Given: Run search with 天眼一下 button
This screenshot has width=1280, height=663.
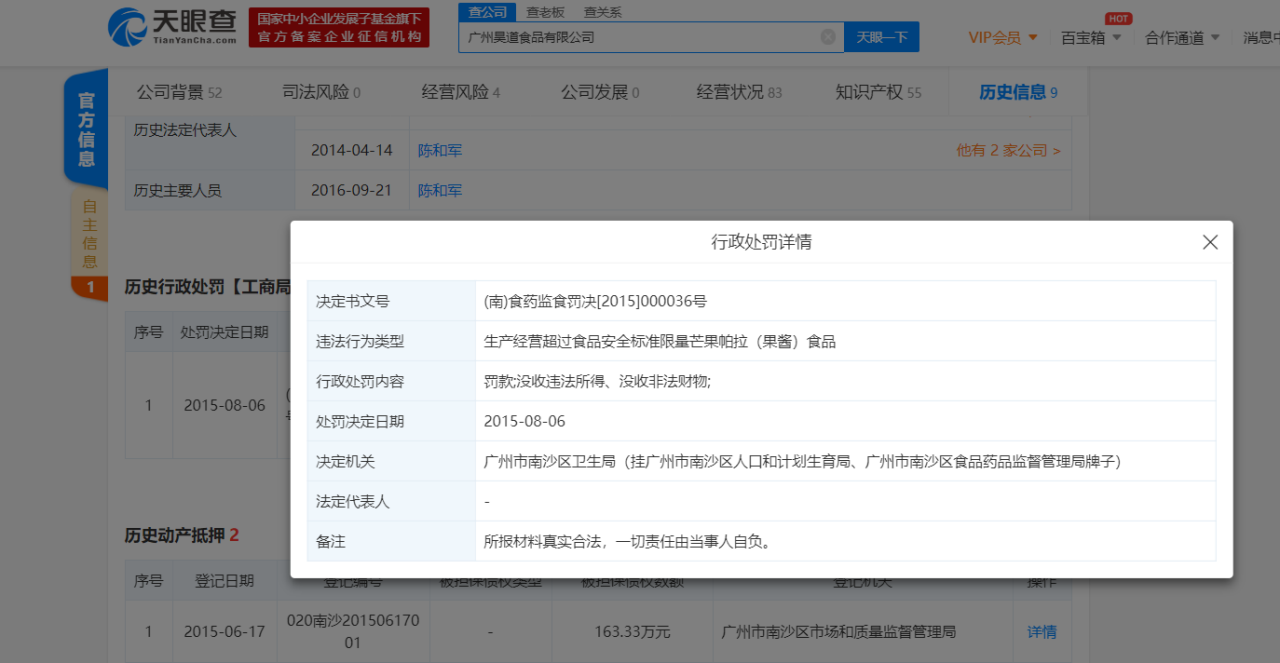Looking at the screenshot, I should pos(882,37).
